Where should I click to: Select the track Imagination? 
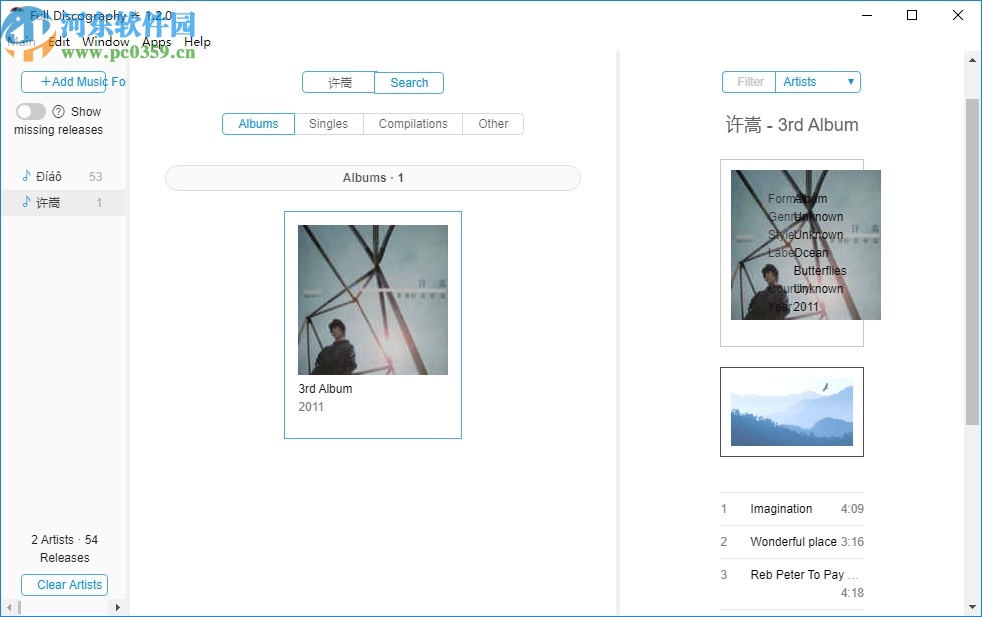point(781,509)
